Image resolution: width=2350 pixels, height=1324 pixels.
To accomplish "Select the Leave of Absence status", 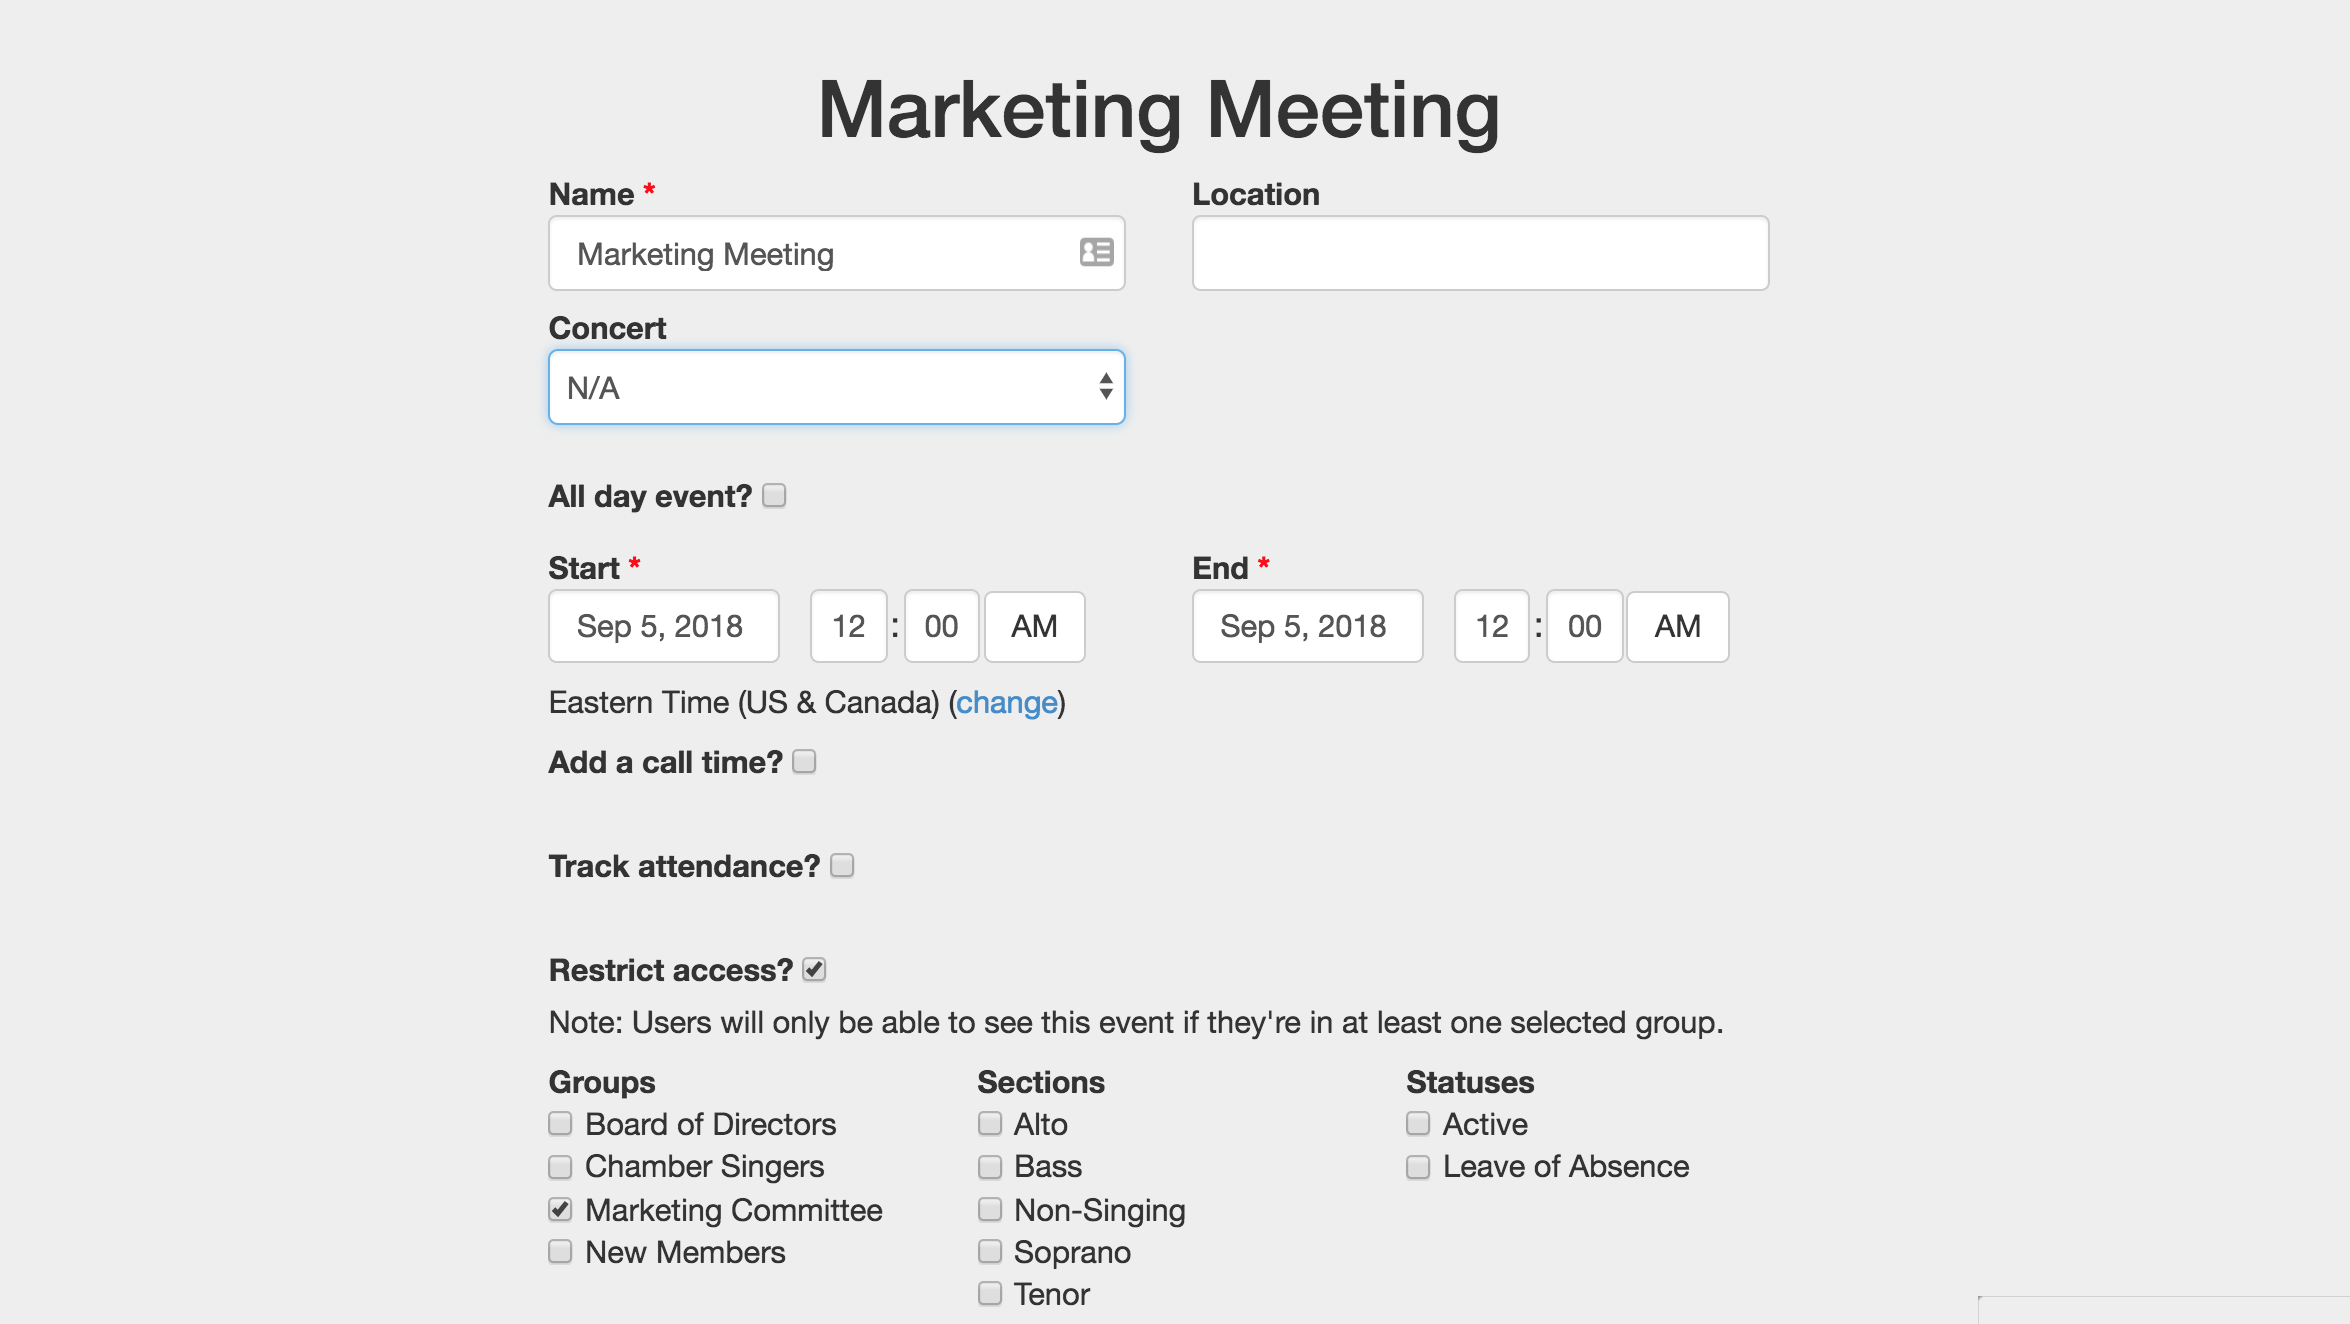I will pyautogui.click(x=1418, y=1167).
